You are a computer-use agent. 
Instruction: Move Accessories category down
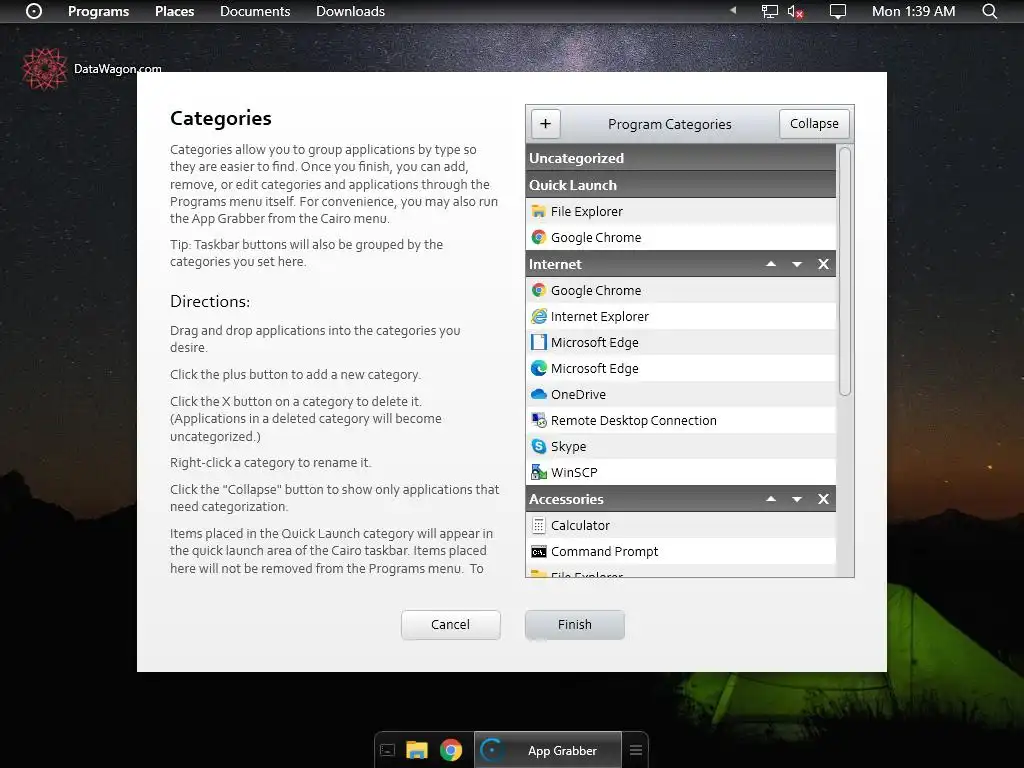(x=797, y=499)
